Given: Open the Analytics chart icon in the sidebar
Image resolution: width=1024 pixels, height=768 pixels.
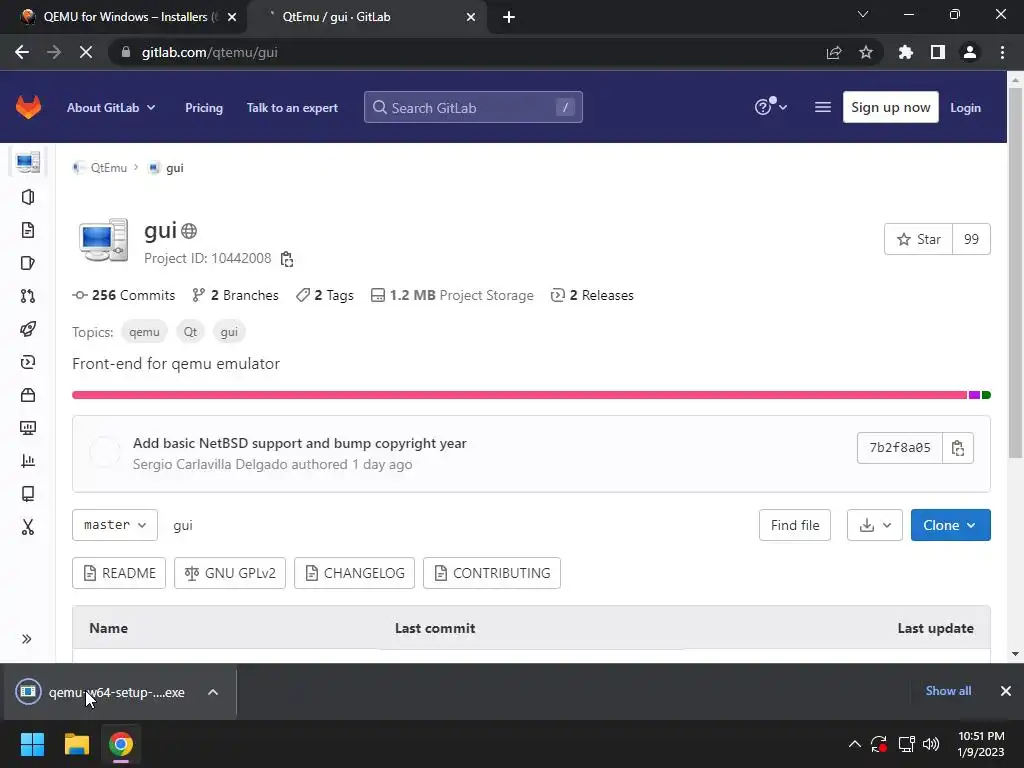Looking at the screenshot, I should (x=27, y=461).
